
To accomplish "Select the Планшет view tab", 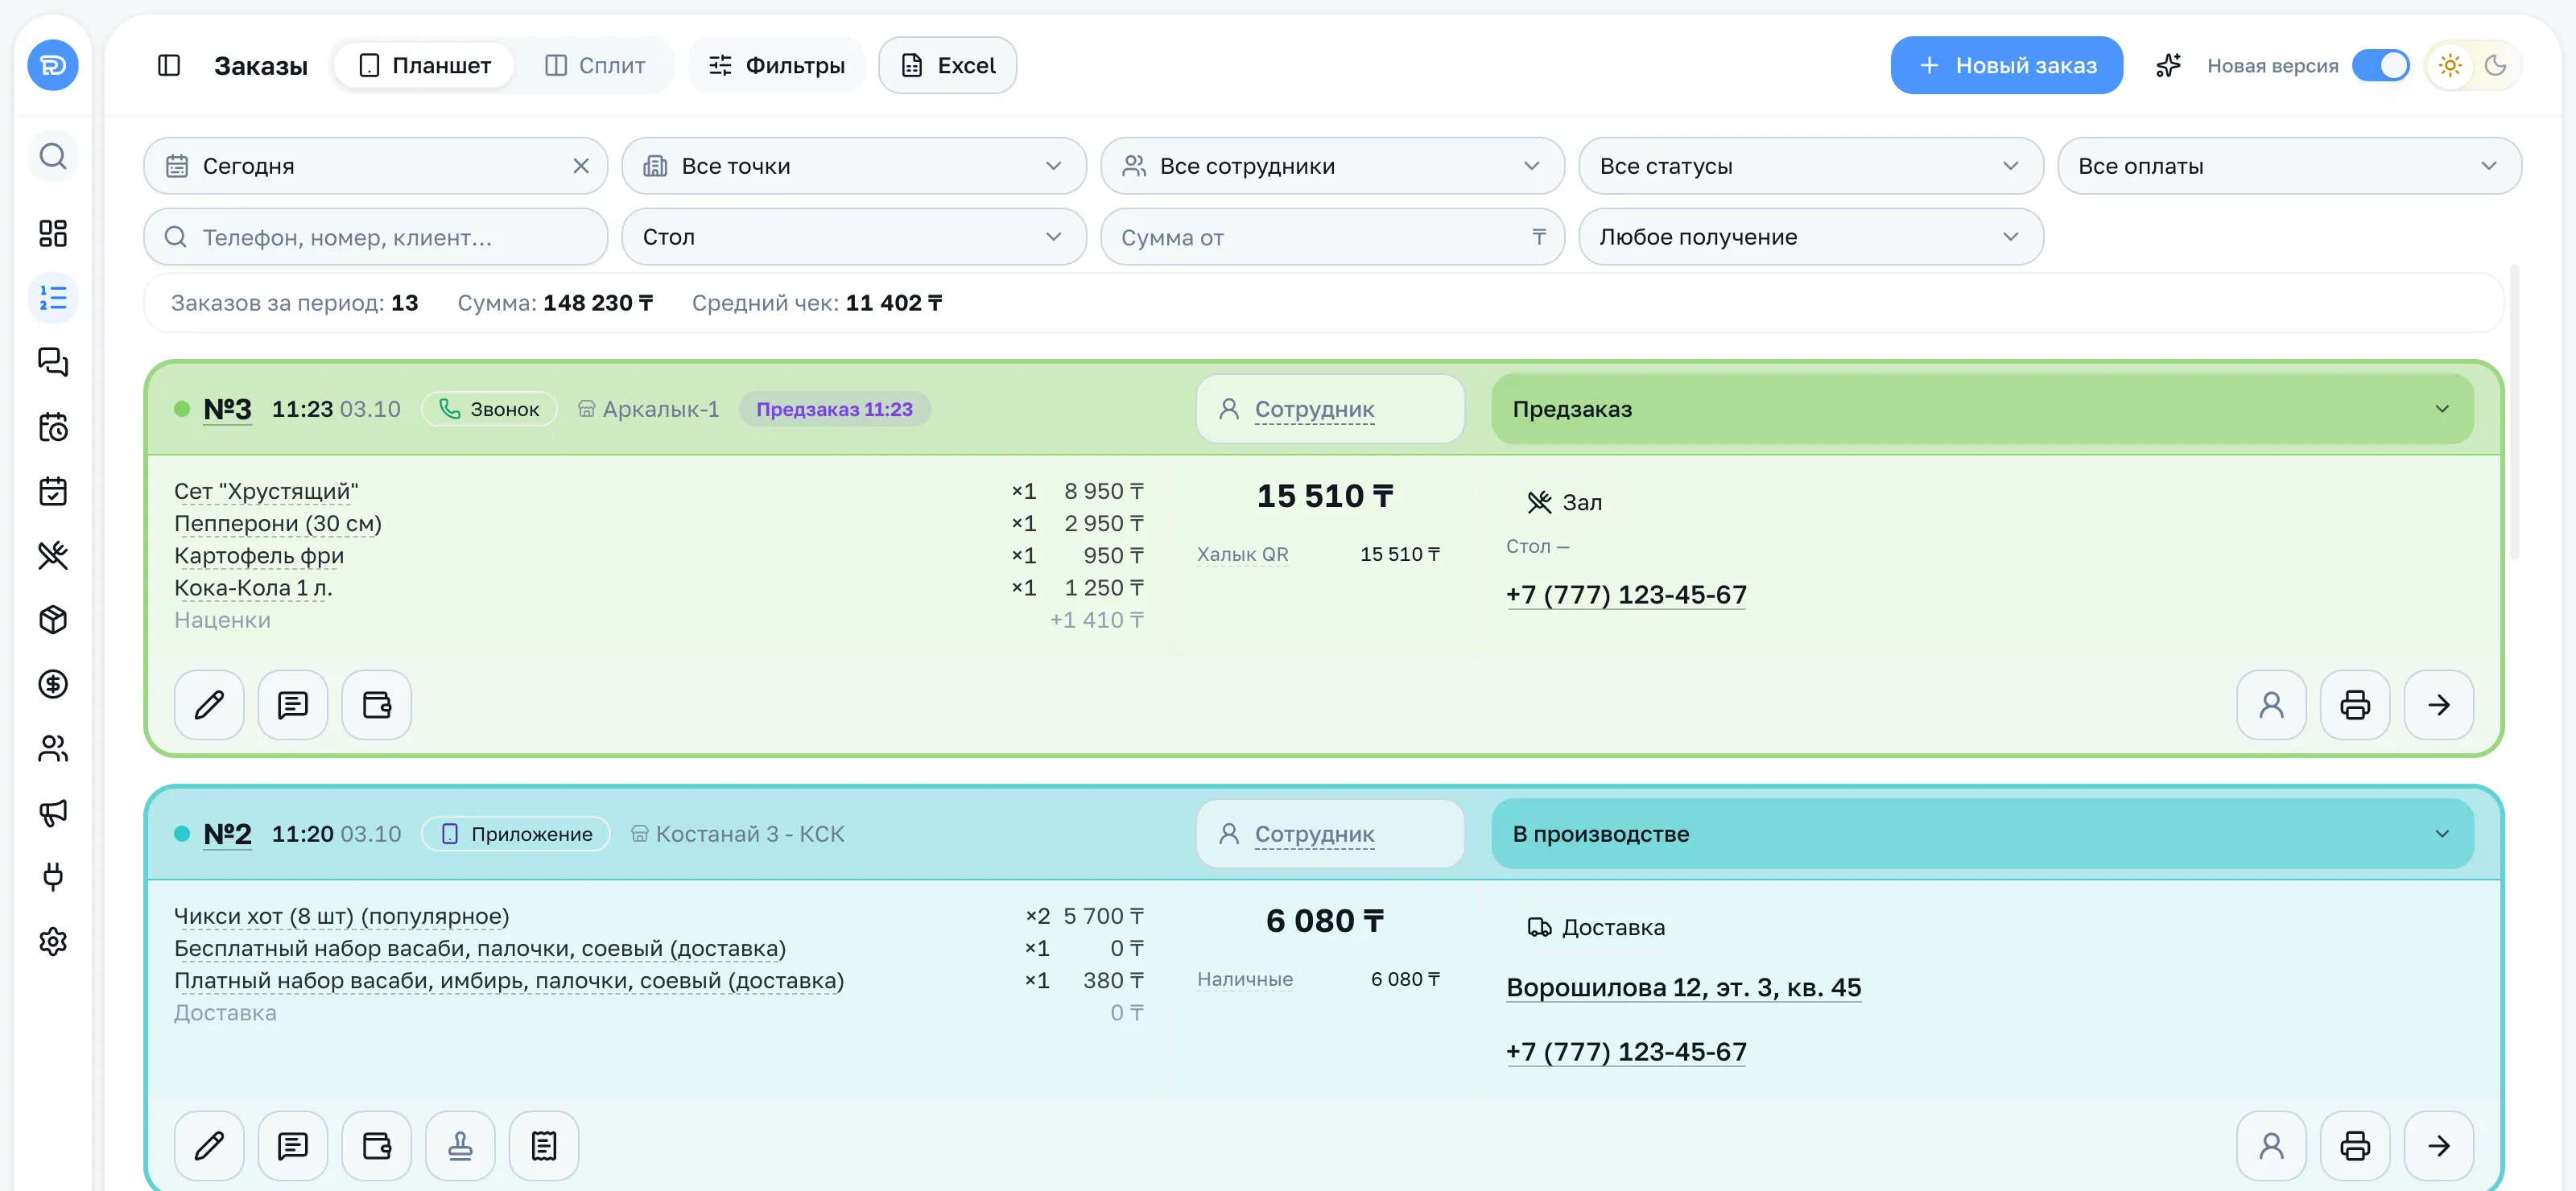I will (424, 65).
